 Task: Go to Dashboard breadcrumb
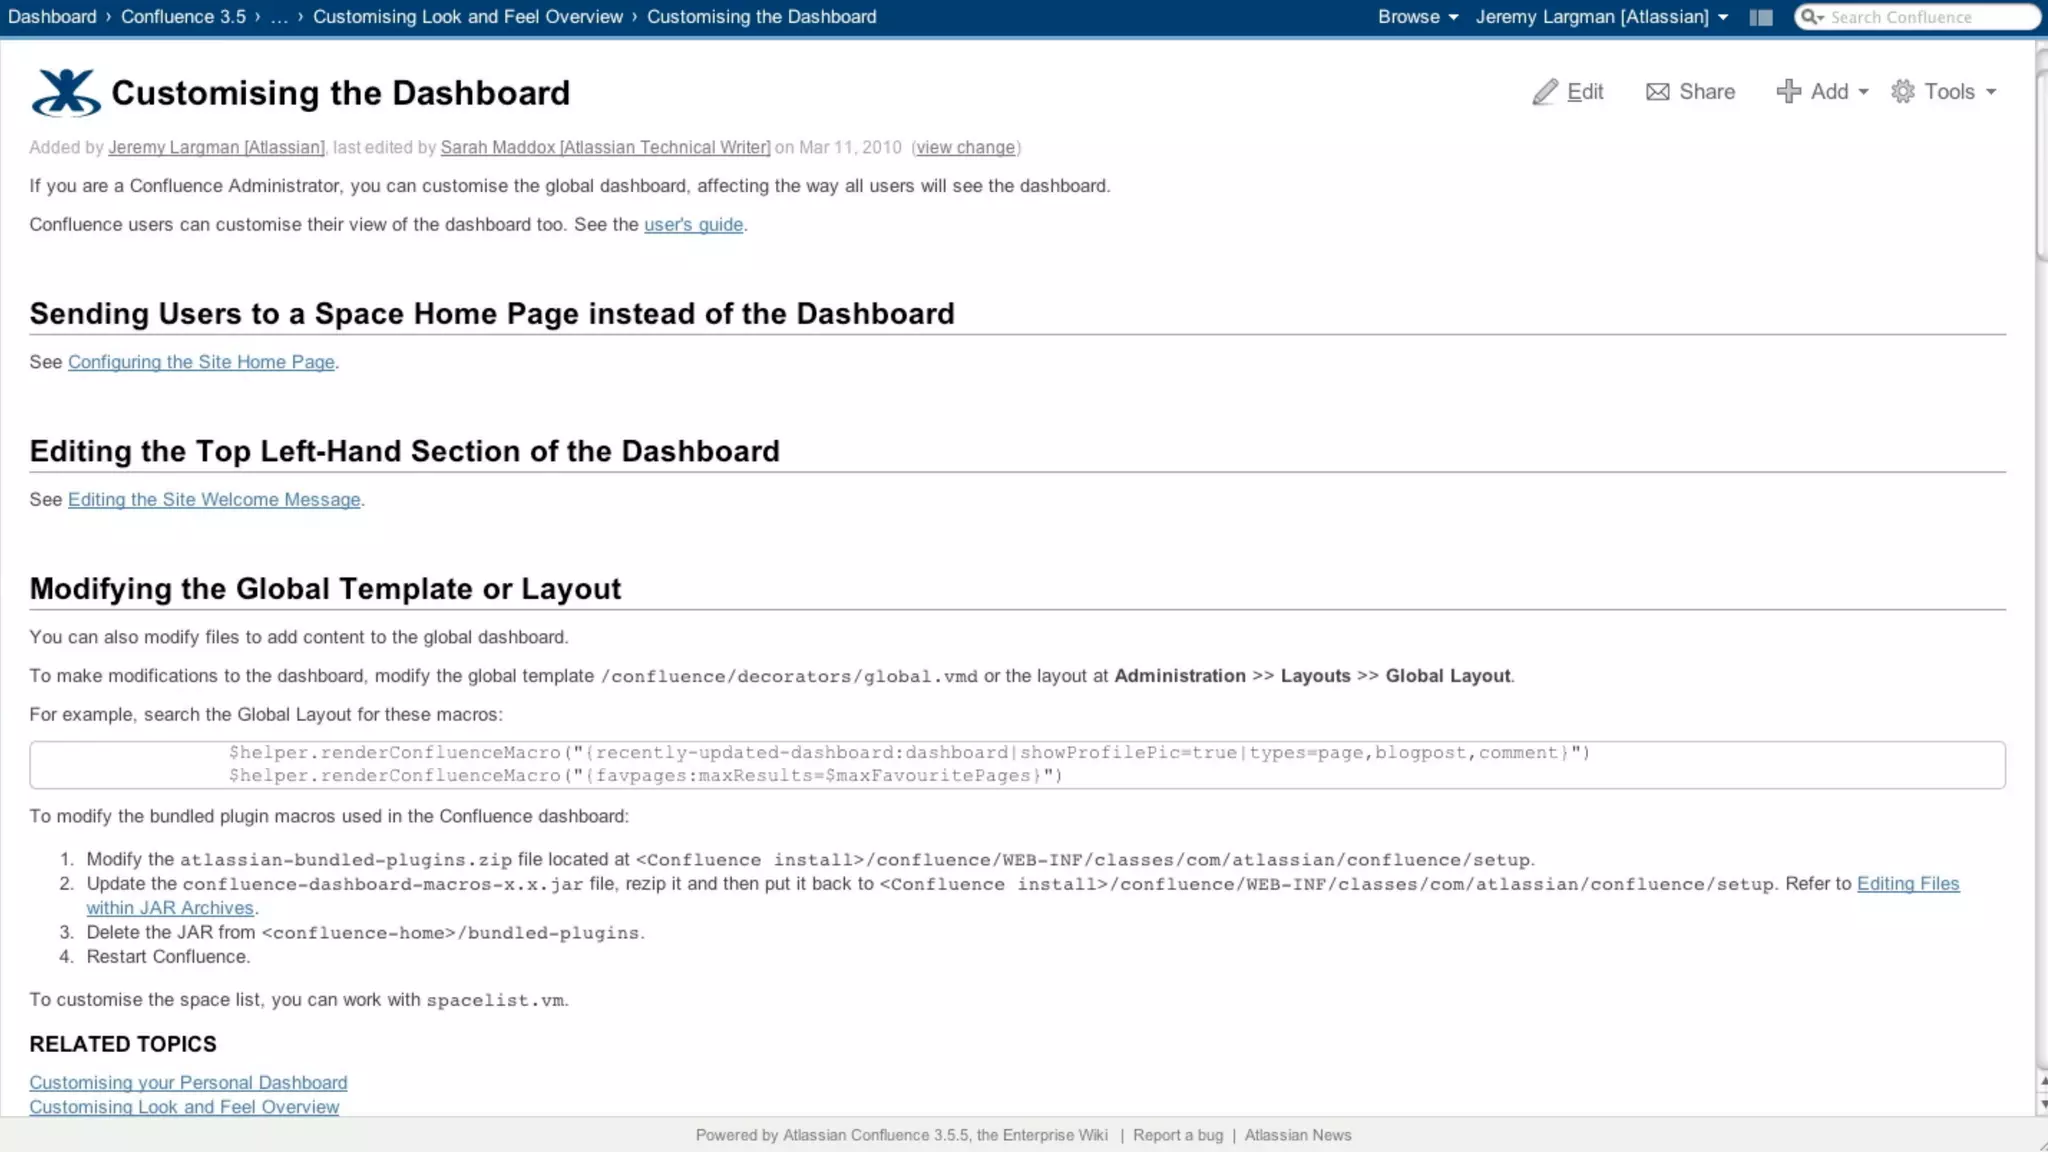pos(52,17)
